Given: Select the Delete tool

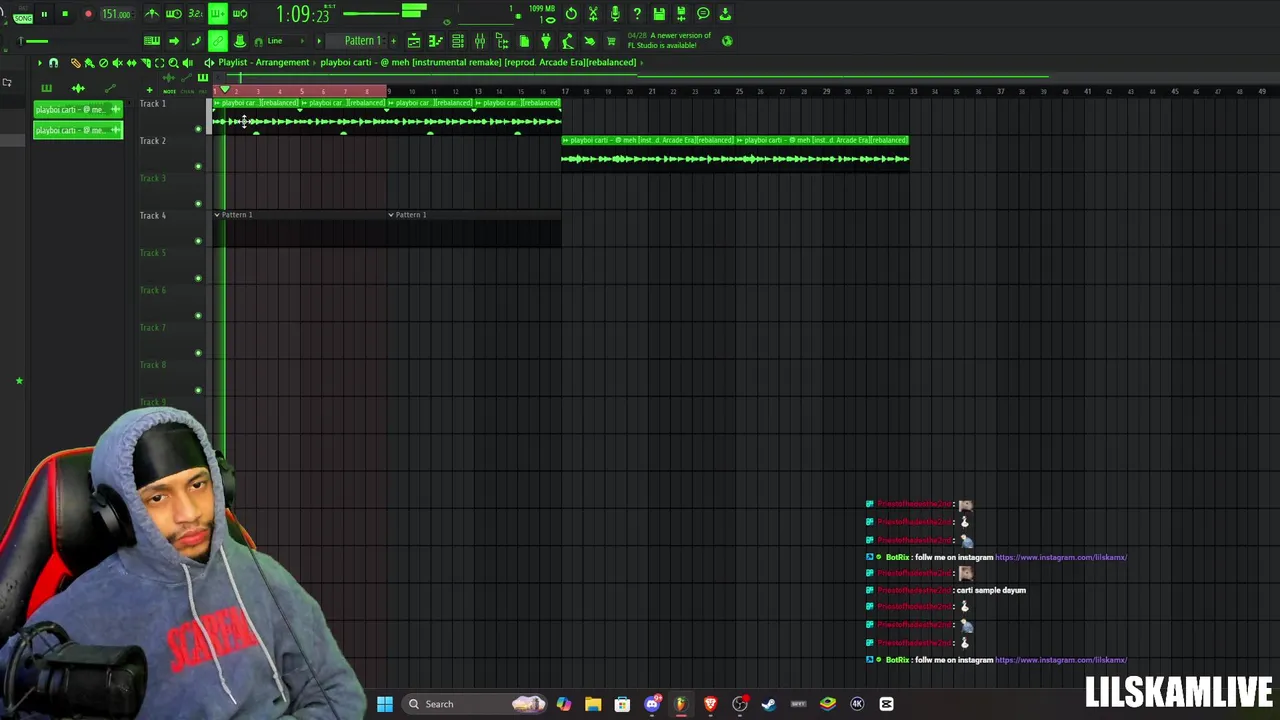Looking at the screenshot, I should point(103,63).
